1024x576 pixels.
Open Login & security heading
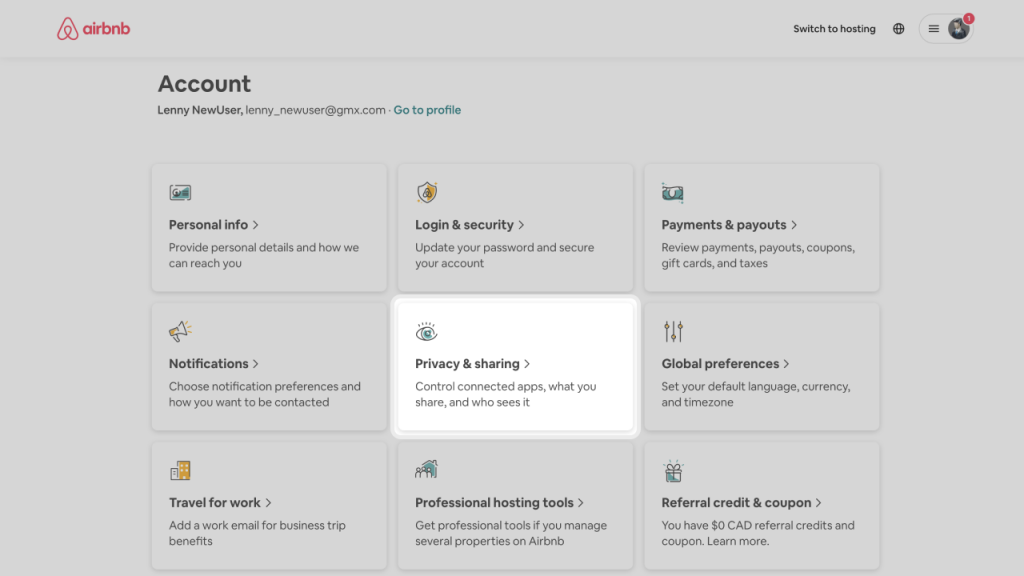pos(464,225)
